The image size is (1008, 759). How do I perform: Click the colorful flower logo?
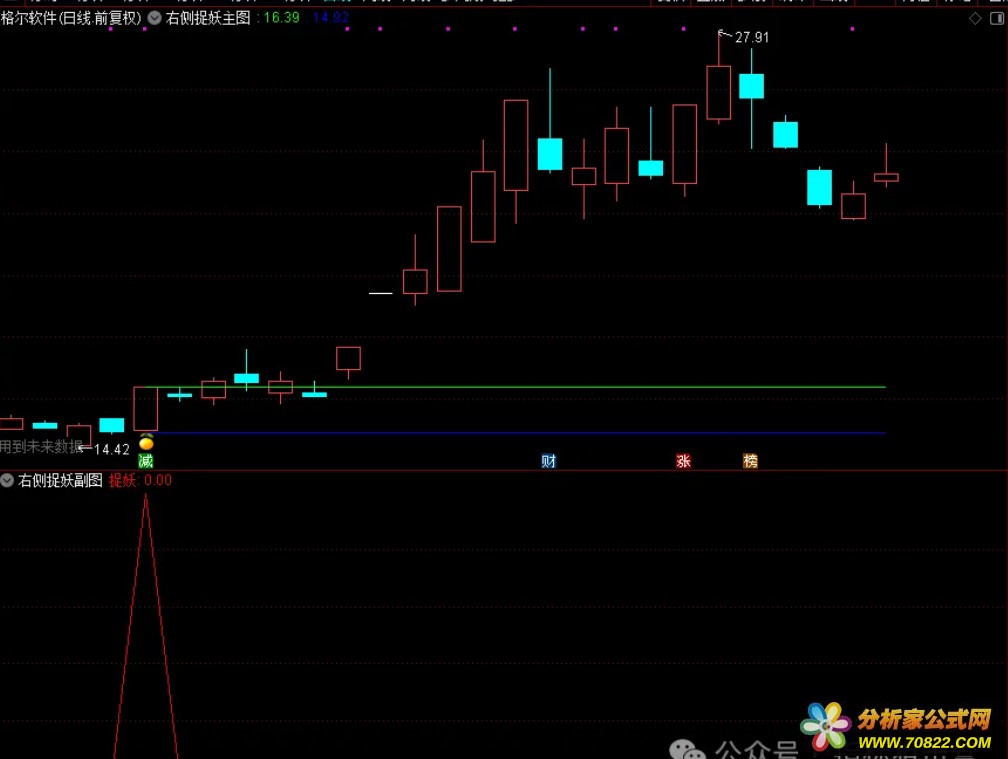click(x=827, y=727)
